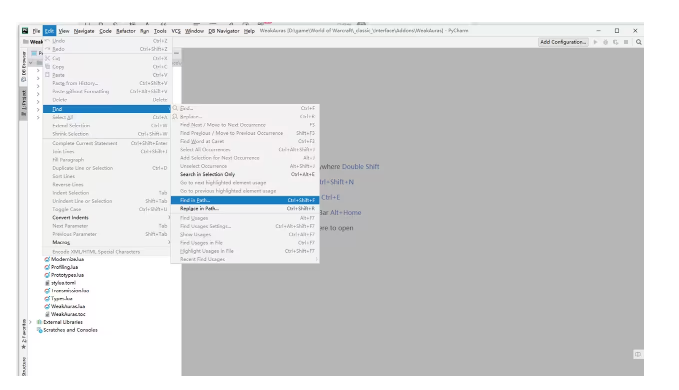The image size is (679, 390).
Task: Choose Encode XML/HTML Special Characters entry
Action: pyautogui.click(x=107, y=251)
